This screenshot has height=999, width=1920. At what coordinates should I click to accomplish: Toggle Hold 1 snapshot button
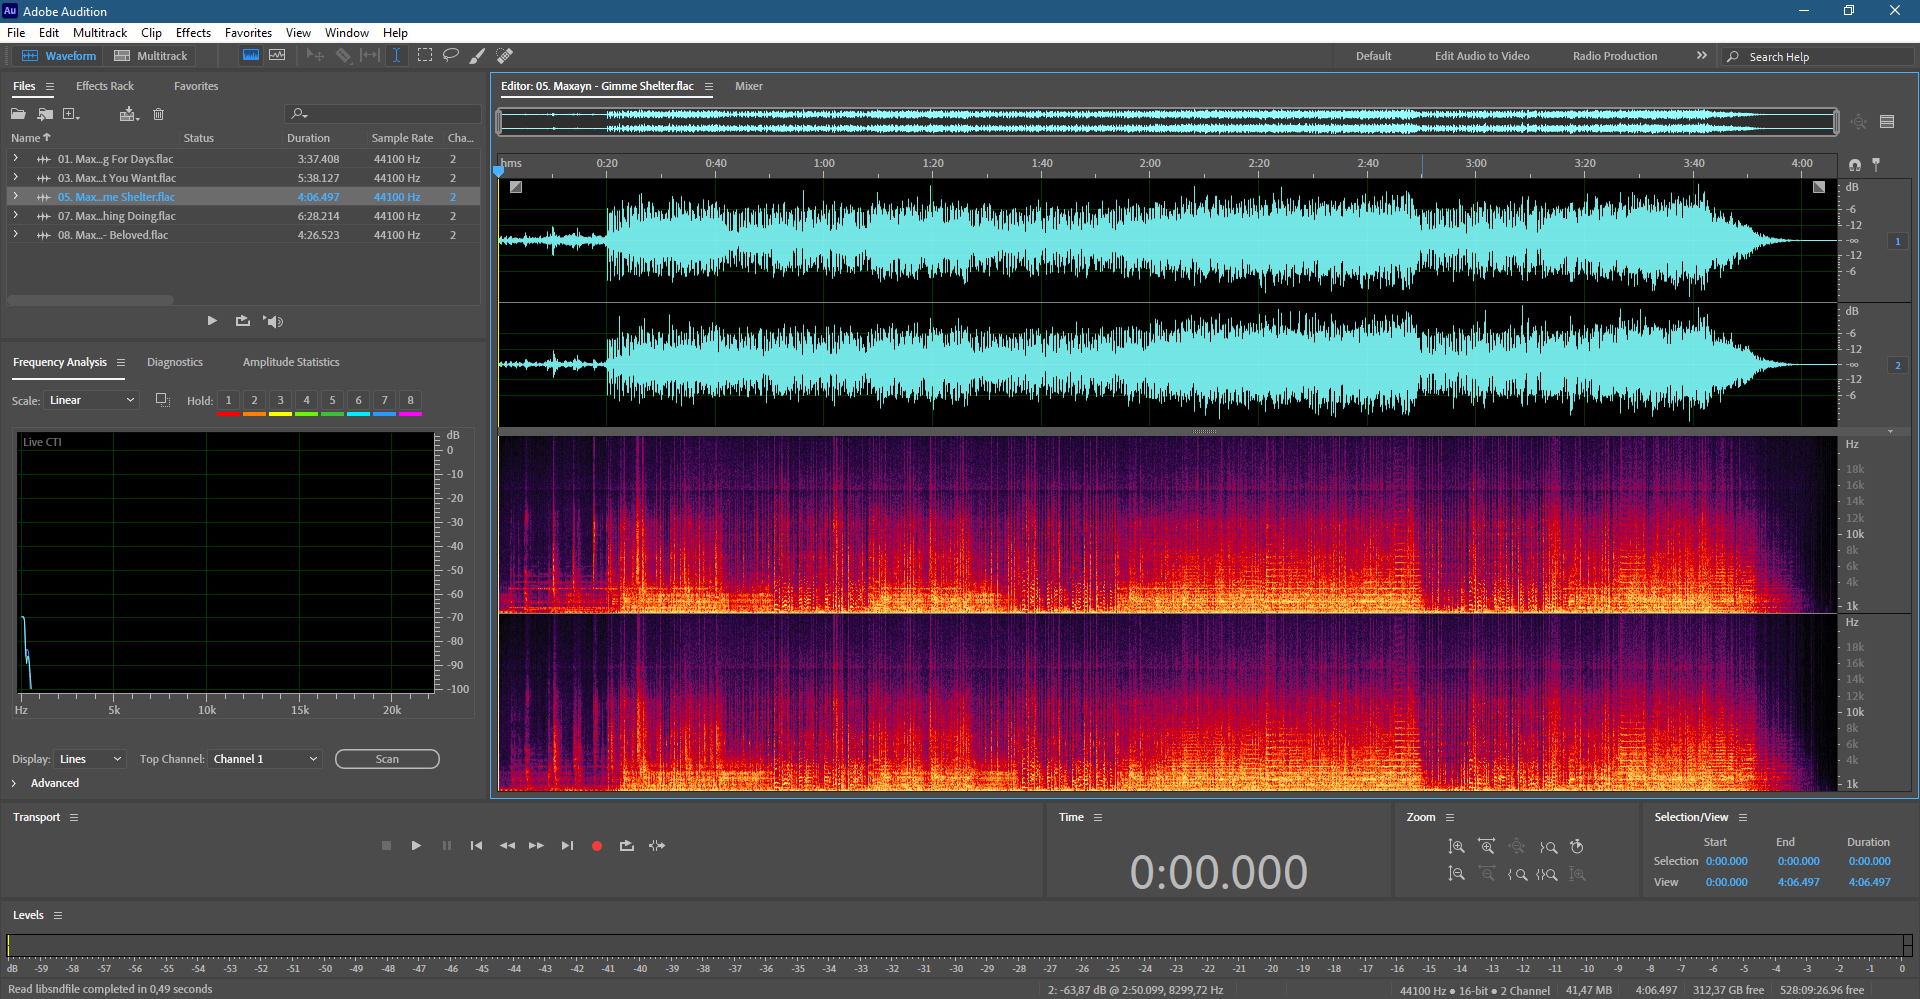click(x=228, y=401)
